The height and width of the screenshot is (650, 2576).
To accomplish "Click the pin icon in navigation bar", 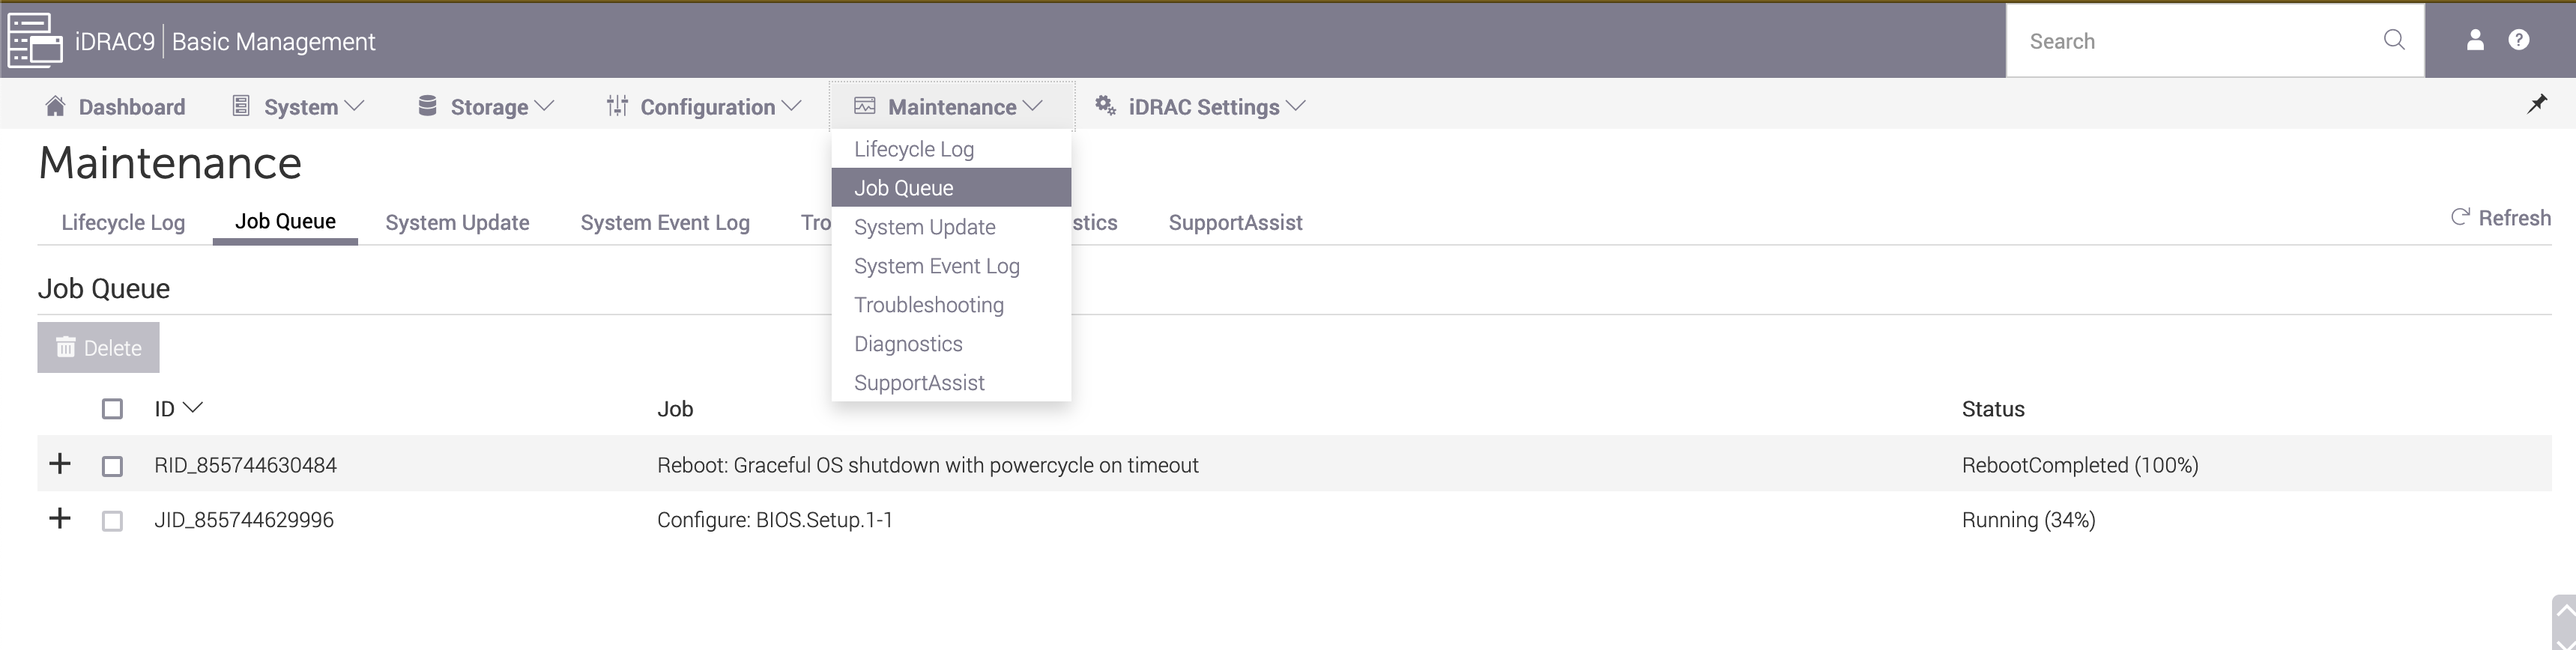I will click(x=2537, y=104).
